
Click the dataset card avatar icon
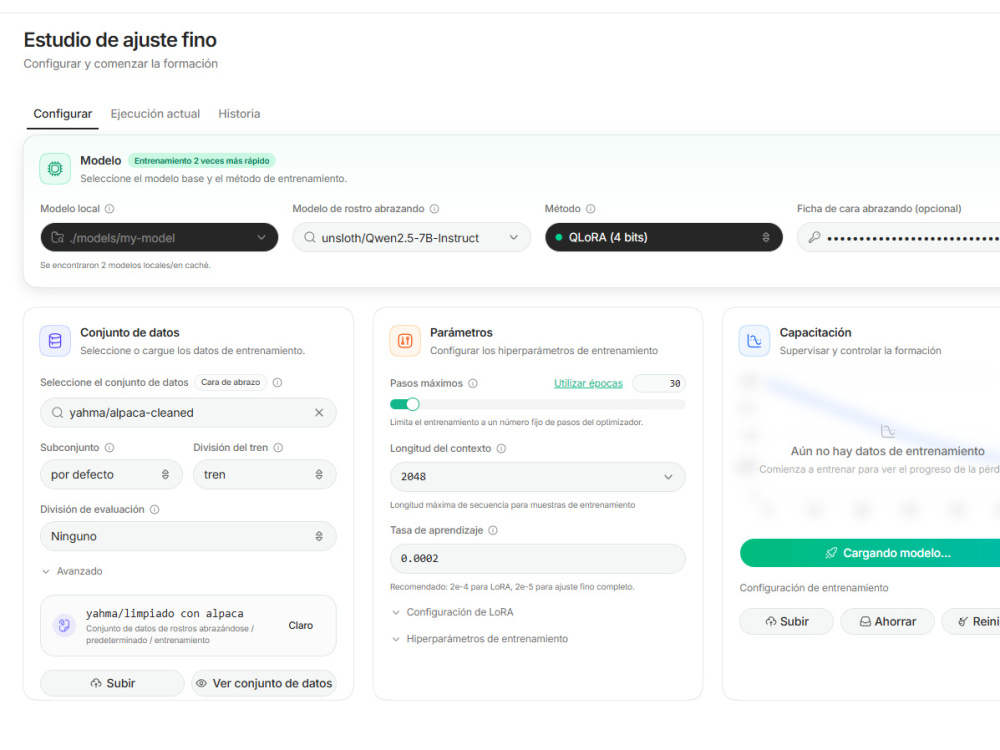click(64, 625)
